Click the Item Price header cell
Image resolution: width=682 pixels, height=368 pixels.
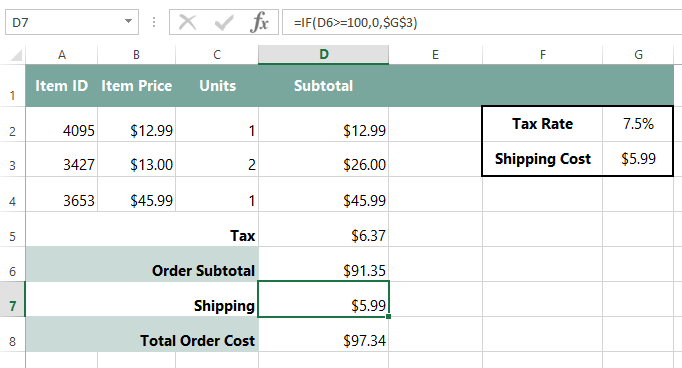(137, 86)
